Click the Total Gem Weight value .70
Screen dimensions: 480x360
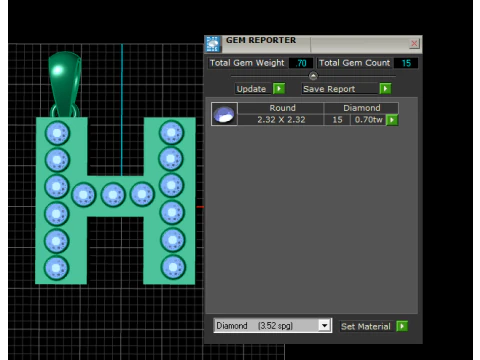(x=301, y=63)
